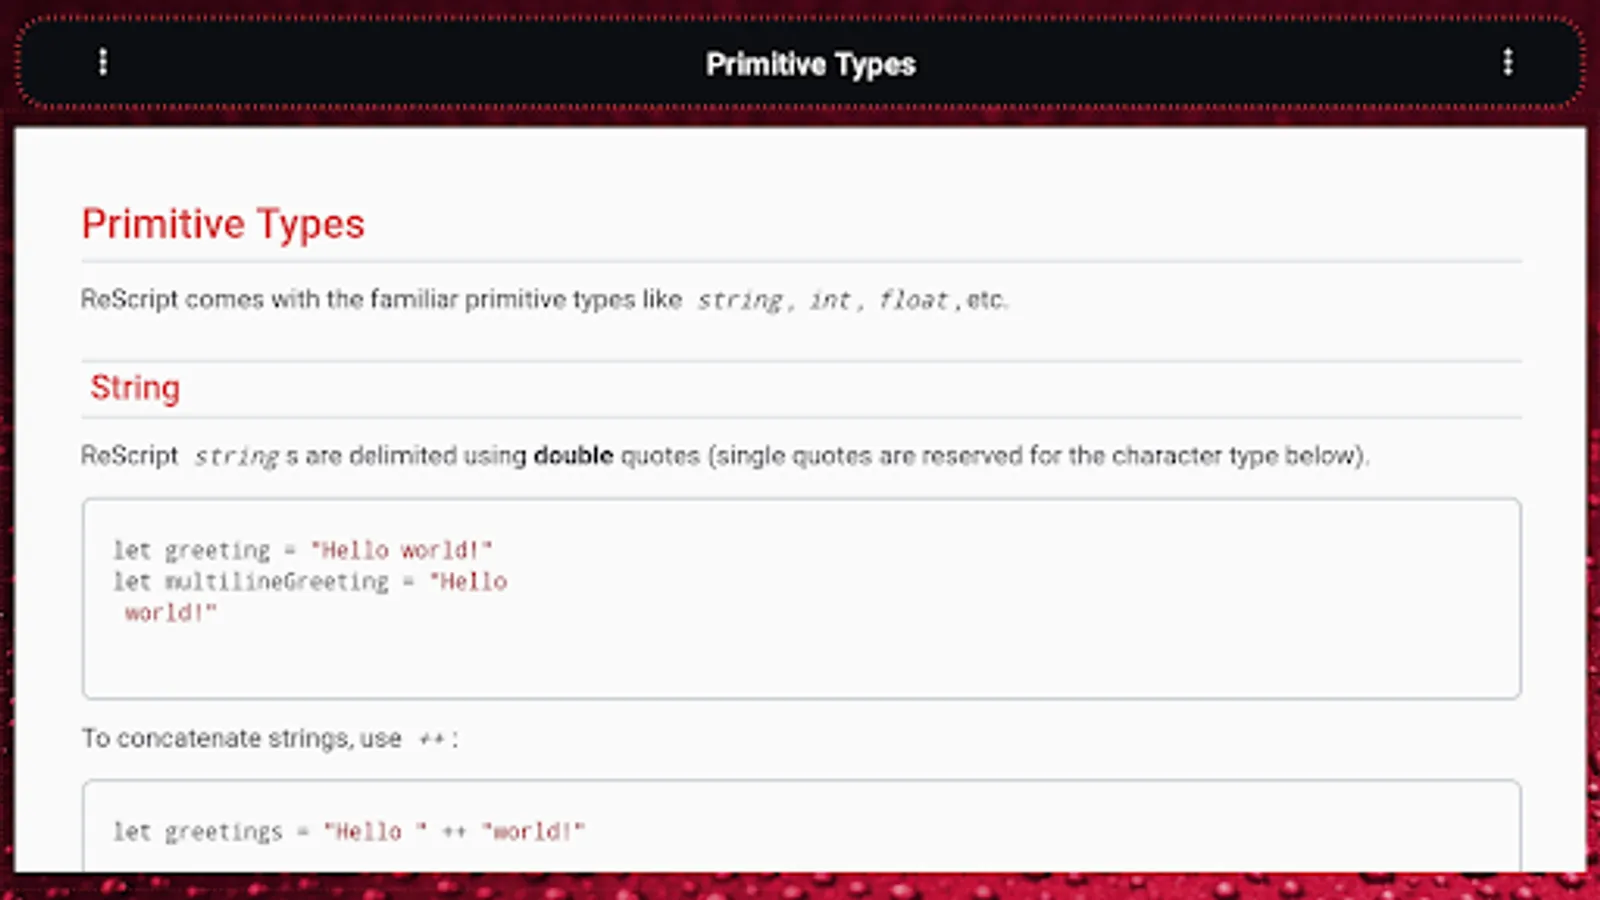The height and width of the screenshot is (900, 1600).
Task: Click the inline code word 'int'
Action: 830,300
